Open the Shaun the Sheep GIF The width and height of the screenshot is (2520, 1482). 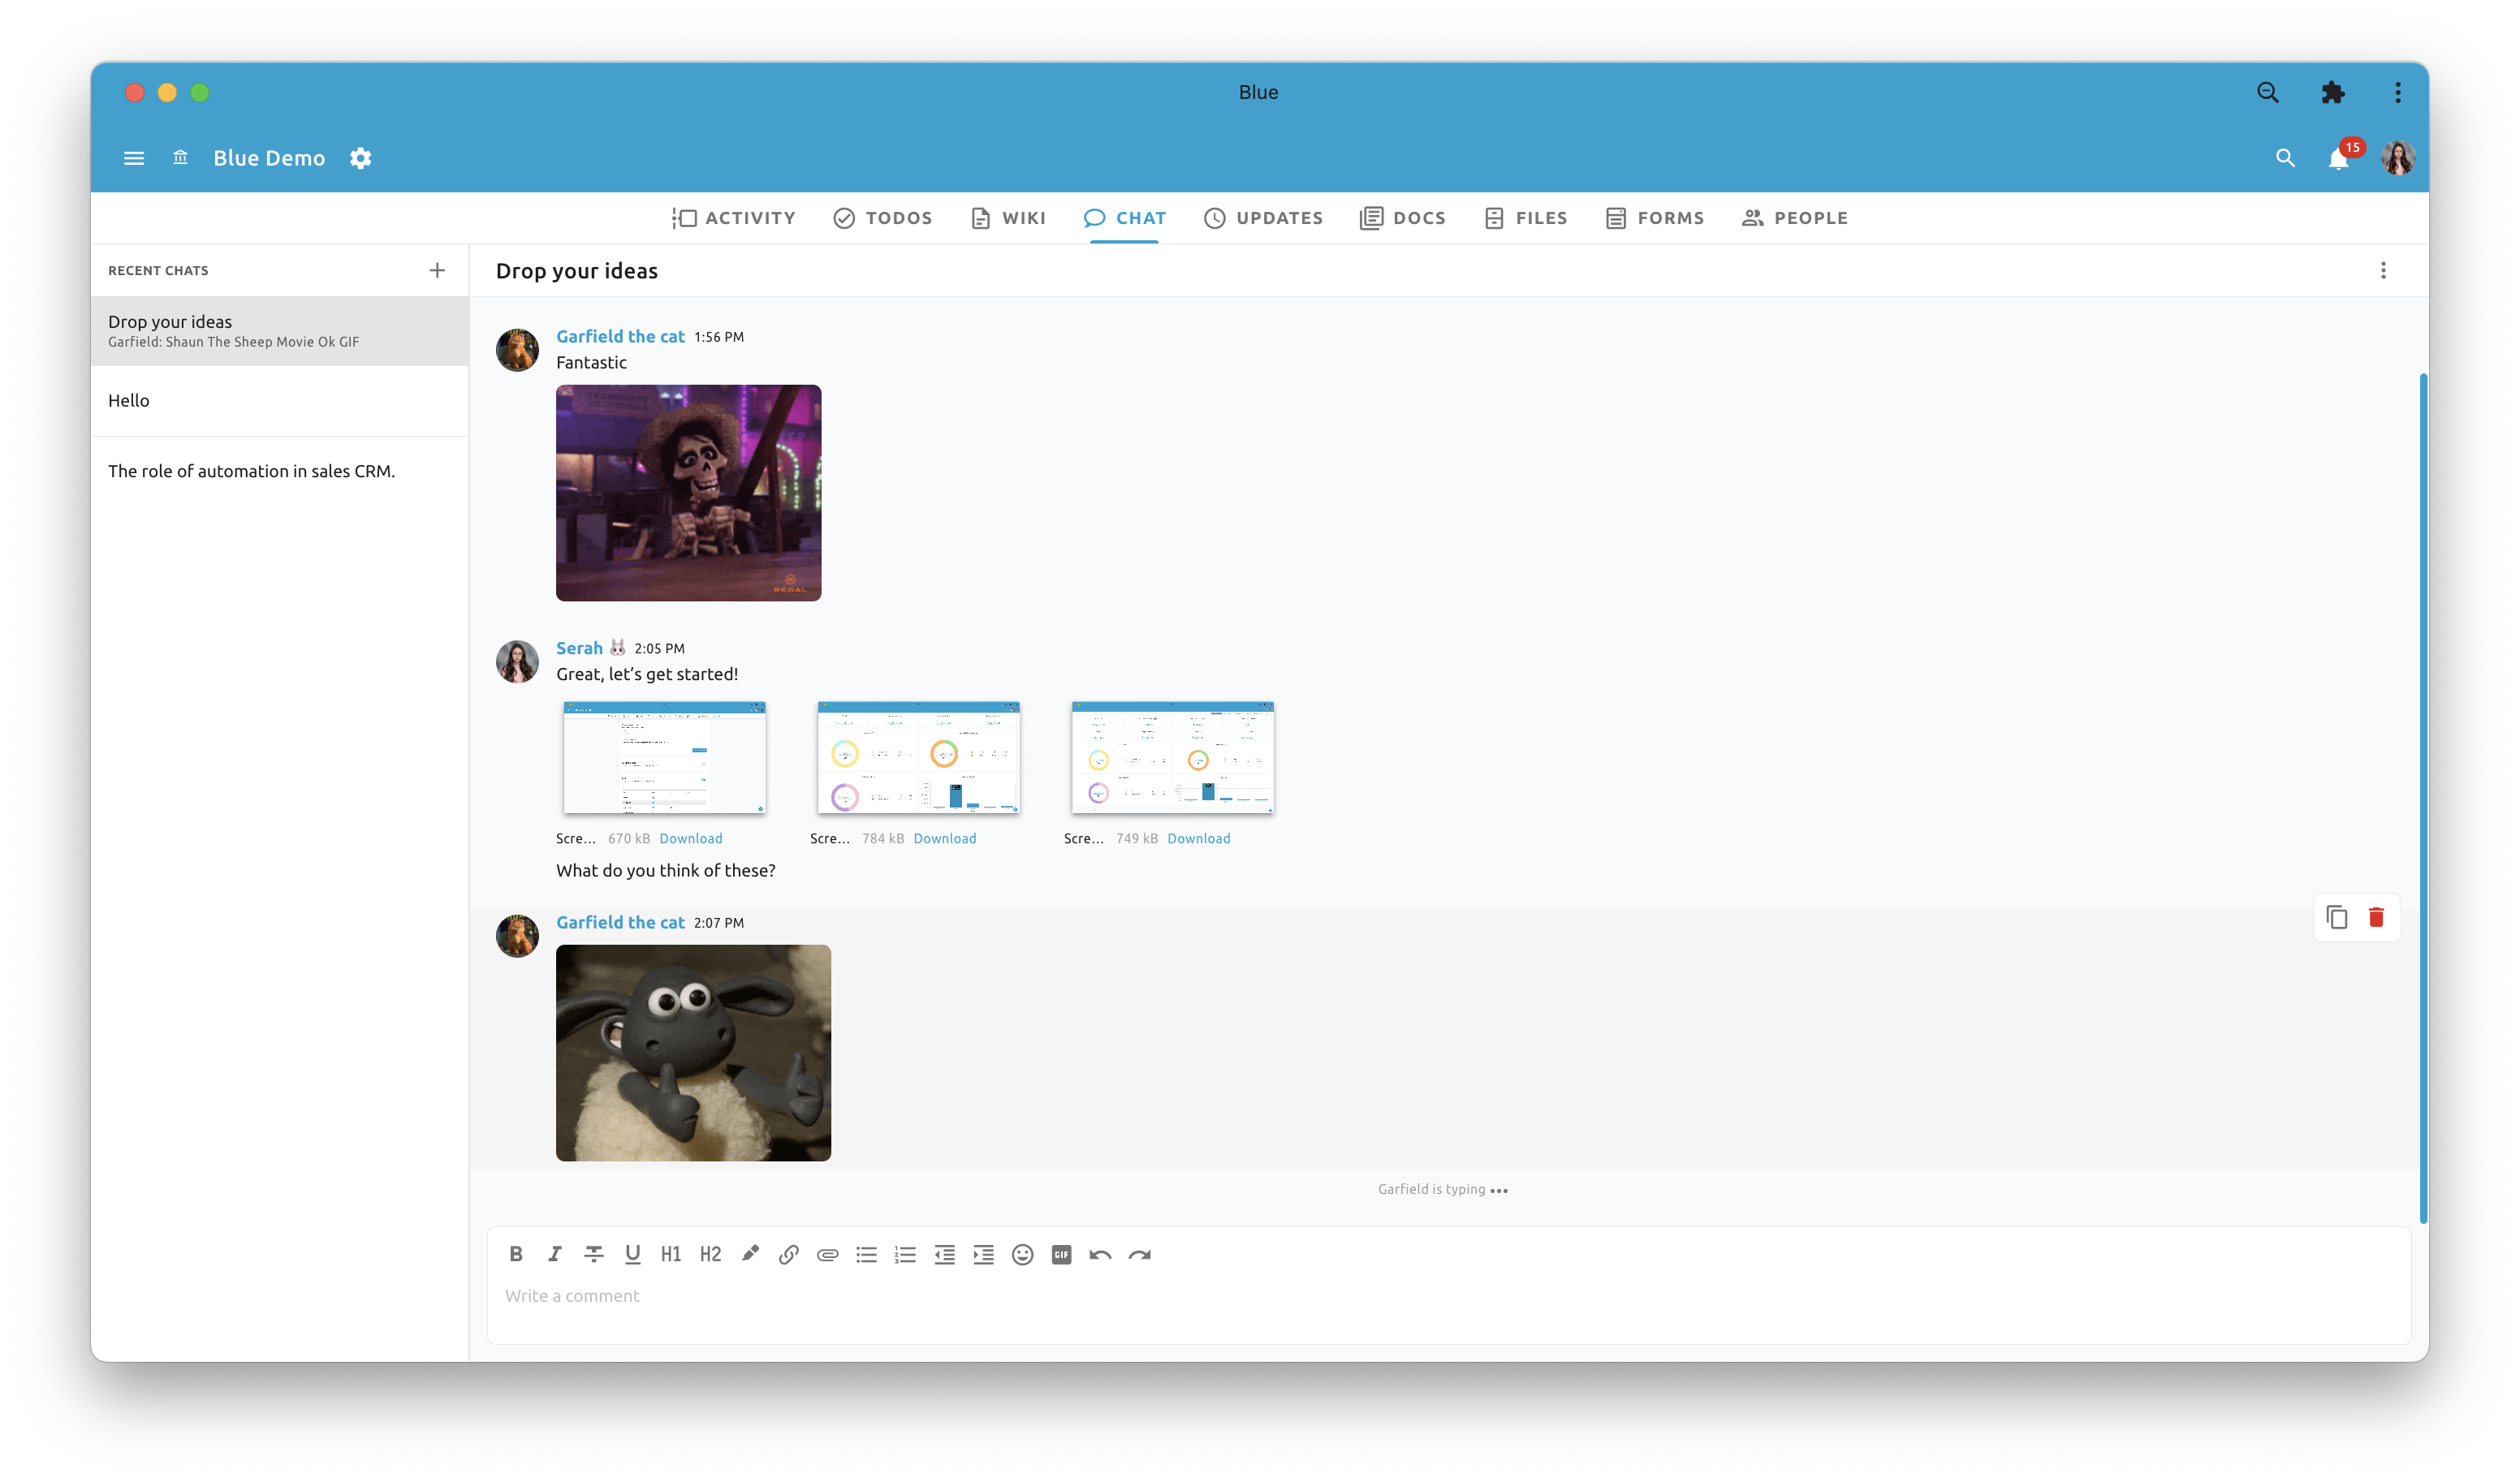click(x=693, y=1053)
